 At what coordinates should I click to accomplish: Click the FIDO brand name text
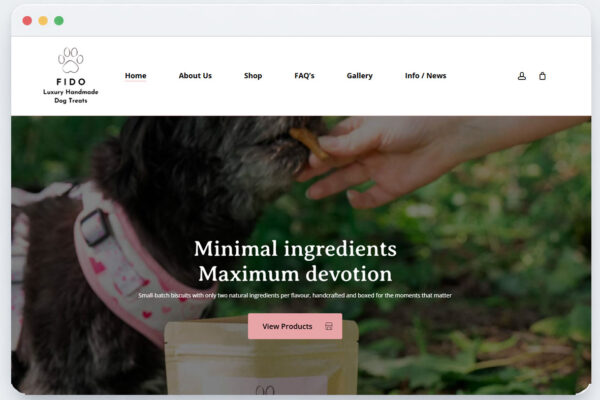tap(71, 82)
